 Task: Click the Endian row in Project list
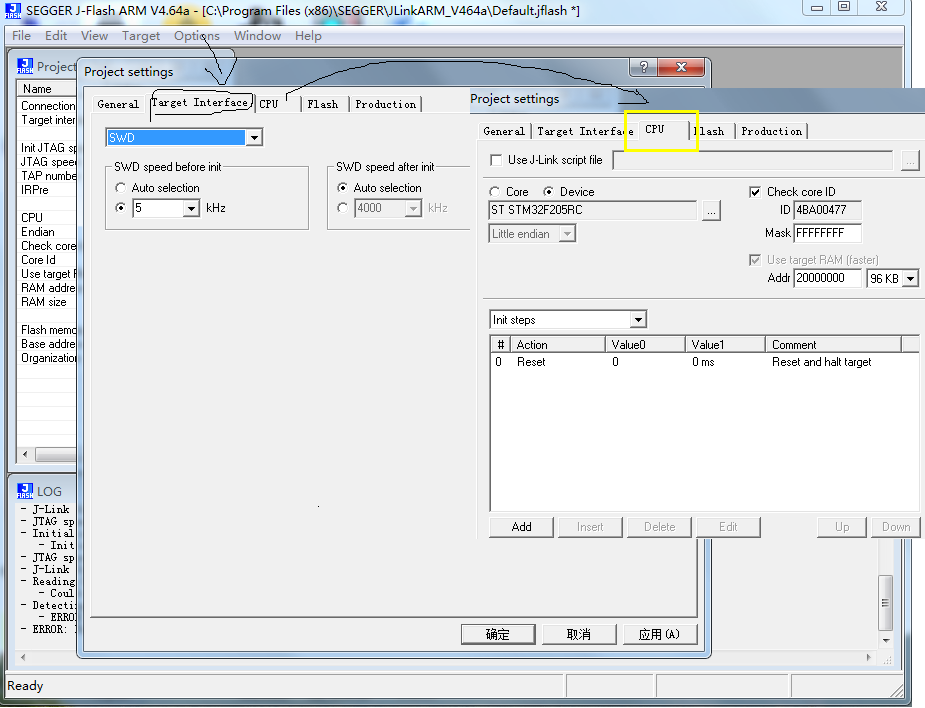47,232
